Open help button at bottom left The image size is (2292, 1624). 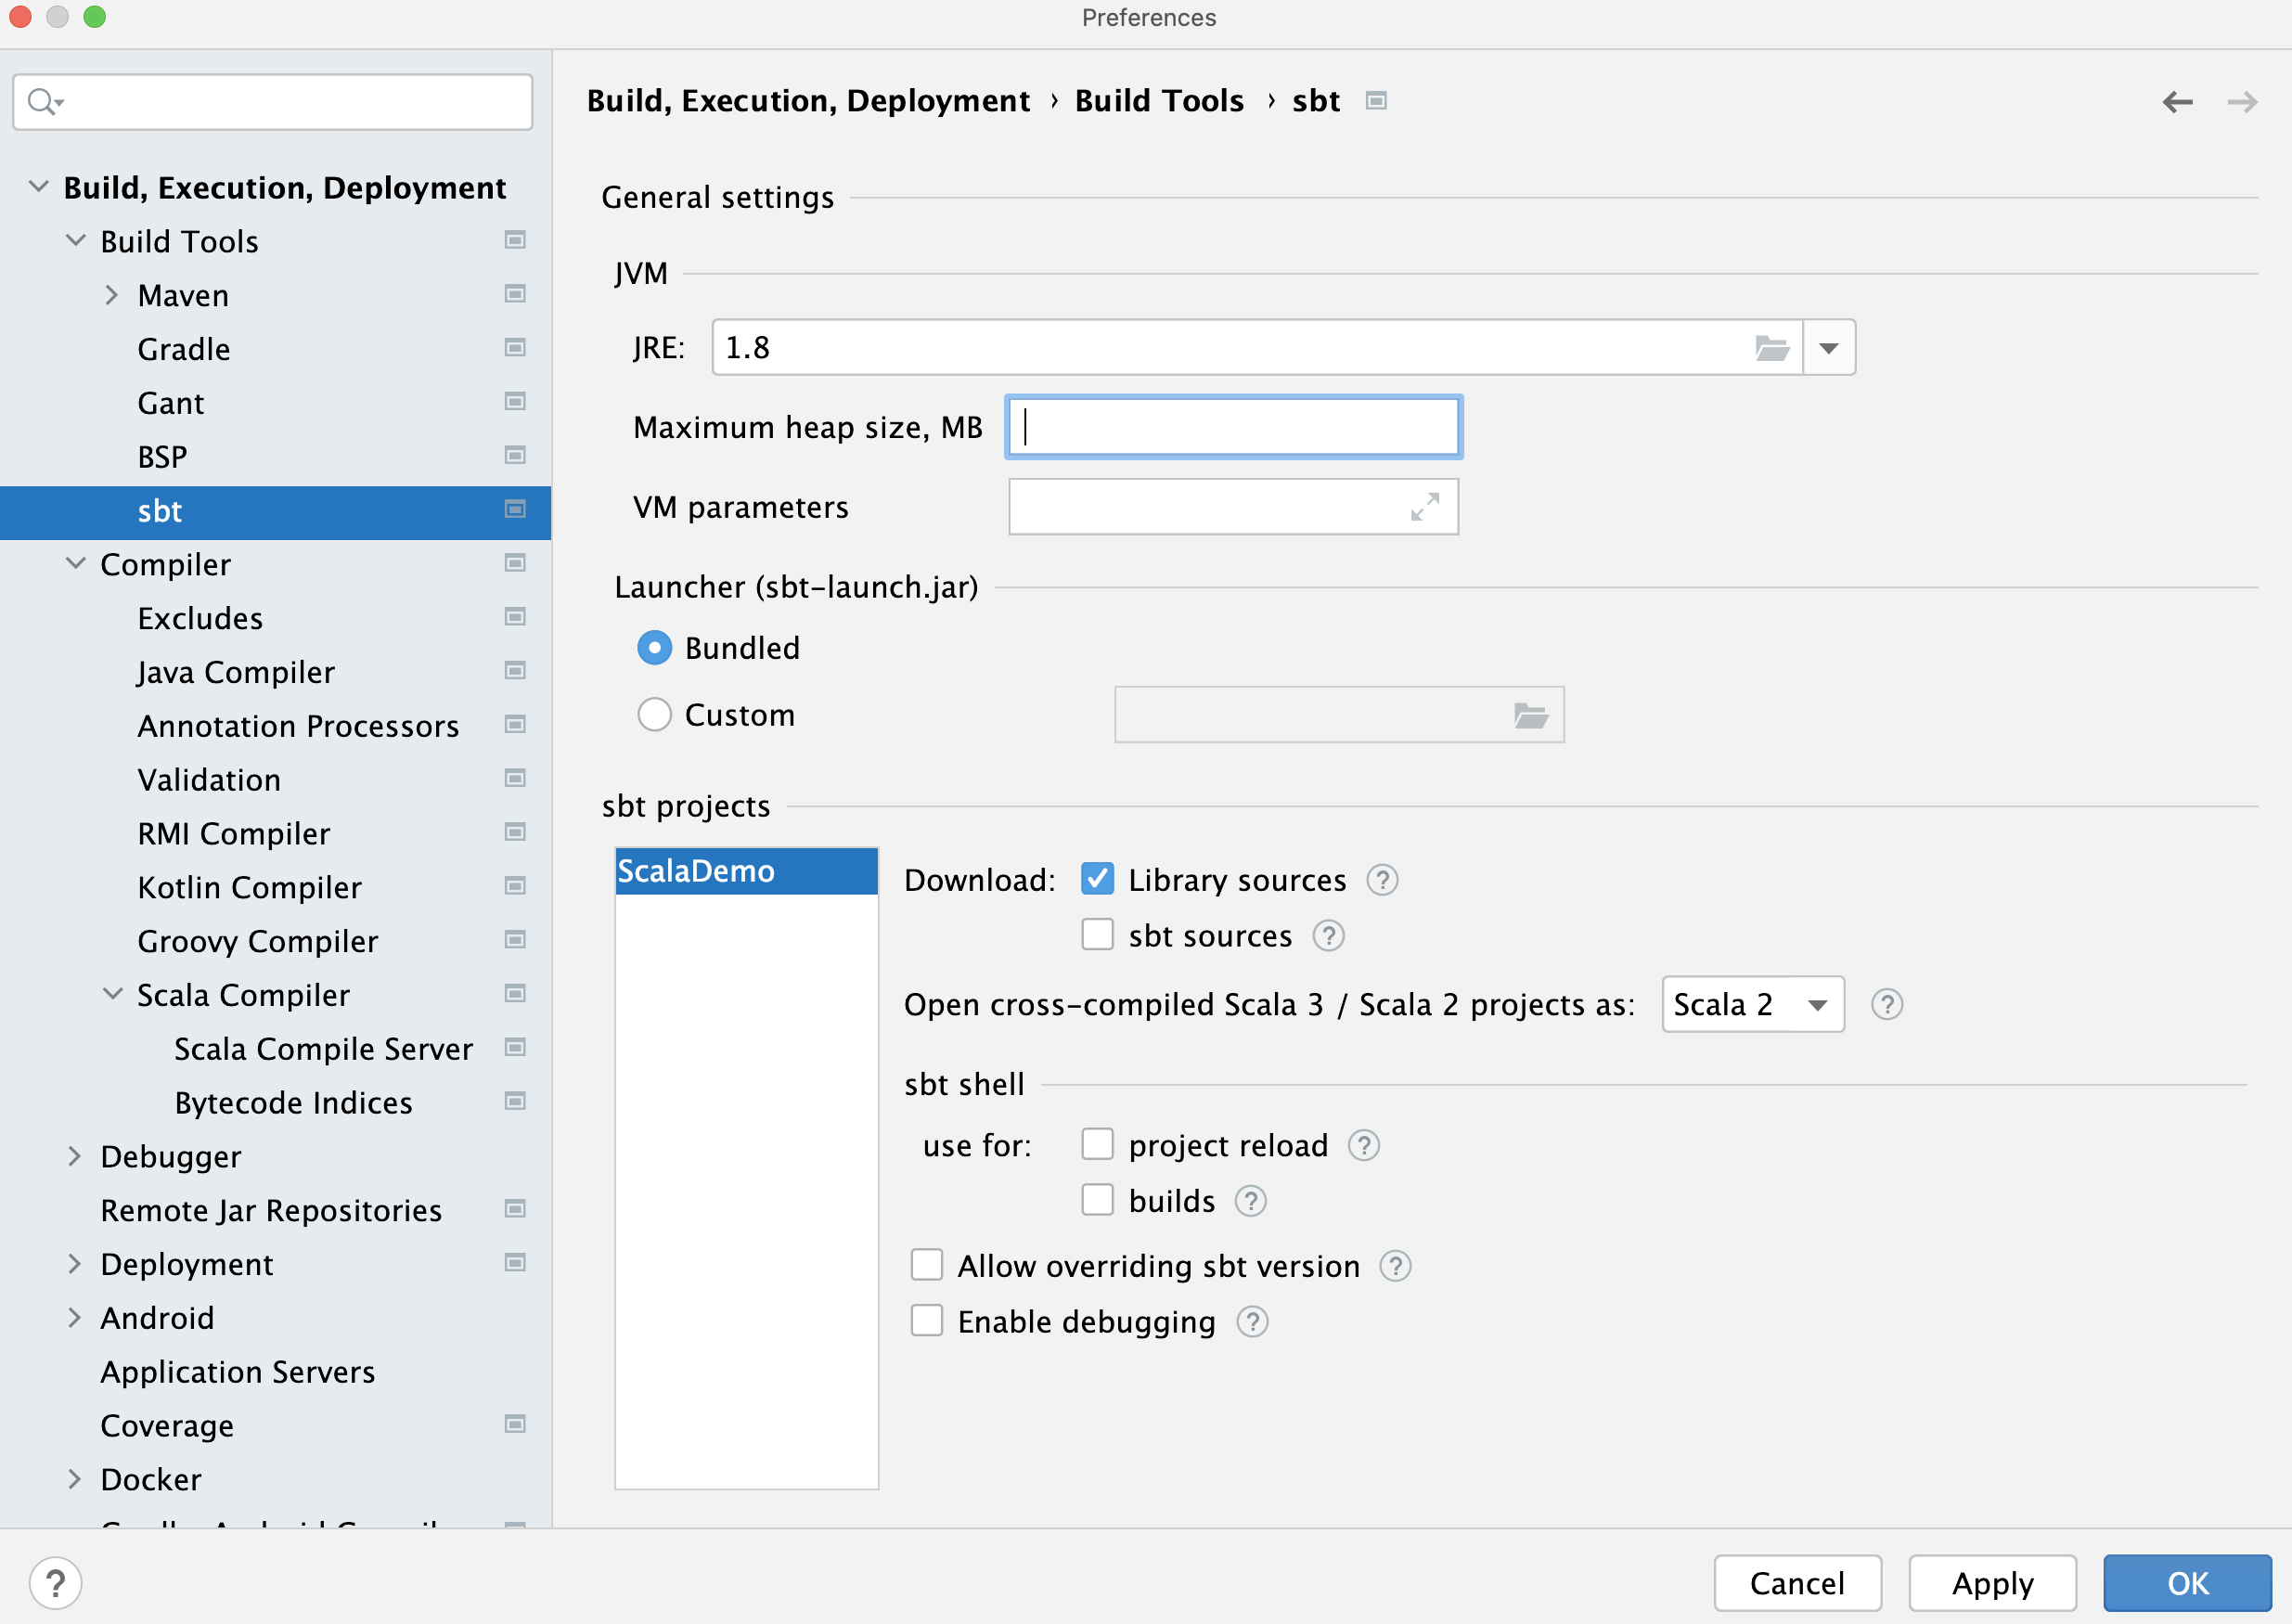pyautogui.click(x=55, y=1583)
